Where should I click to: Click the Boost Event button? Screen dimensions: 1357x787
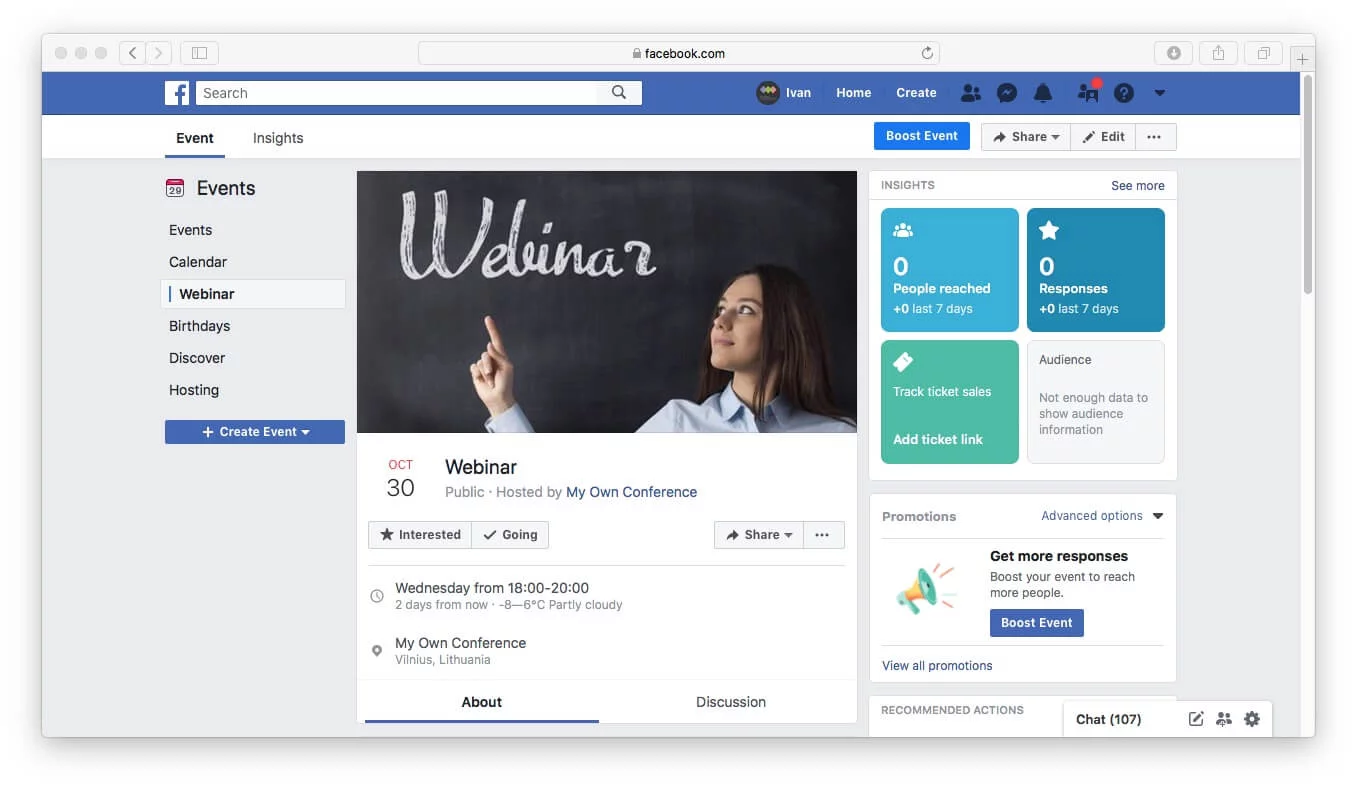921,135
